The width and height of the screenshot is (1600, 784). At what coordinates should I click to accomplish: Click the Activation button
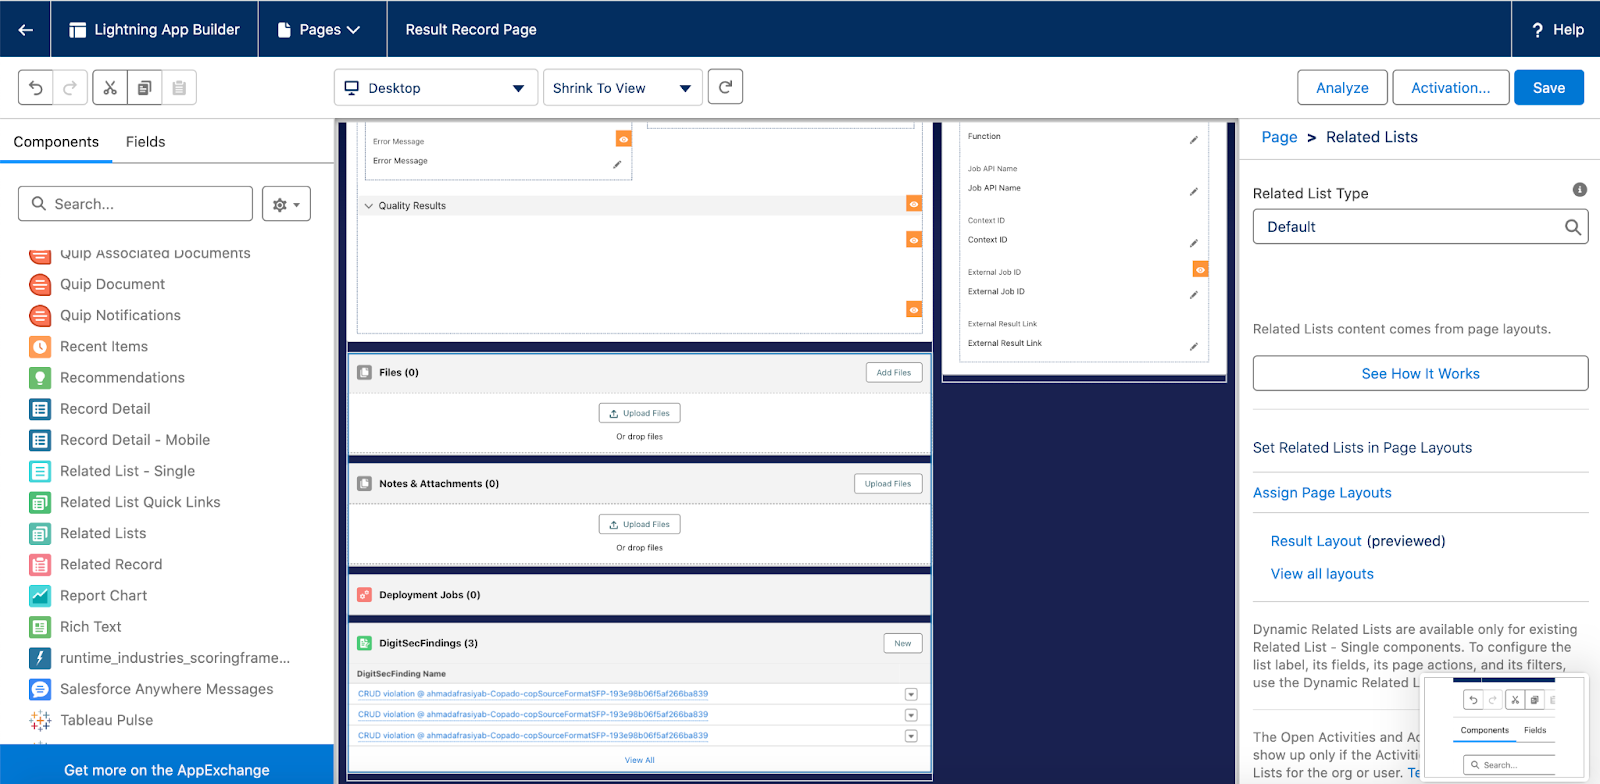1450,88
